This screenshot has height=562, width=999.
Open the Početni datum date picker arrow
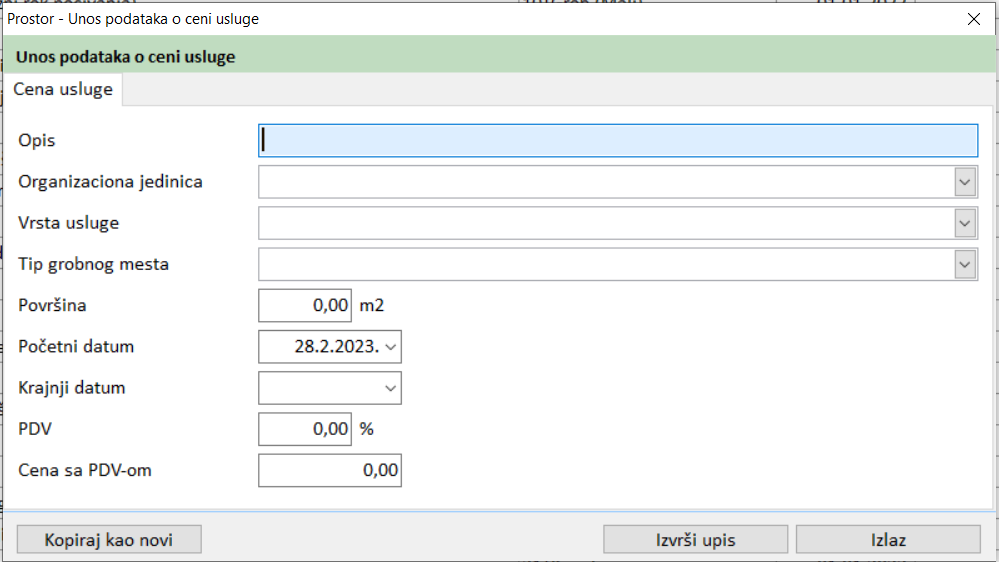point(390,347)
